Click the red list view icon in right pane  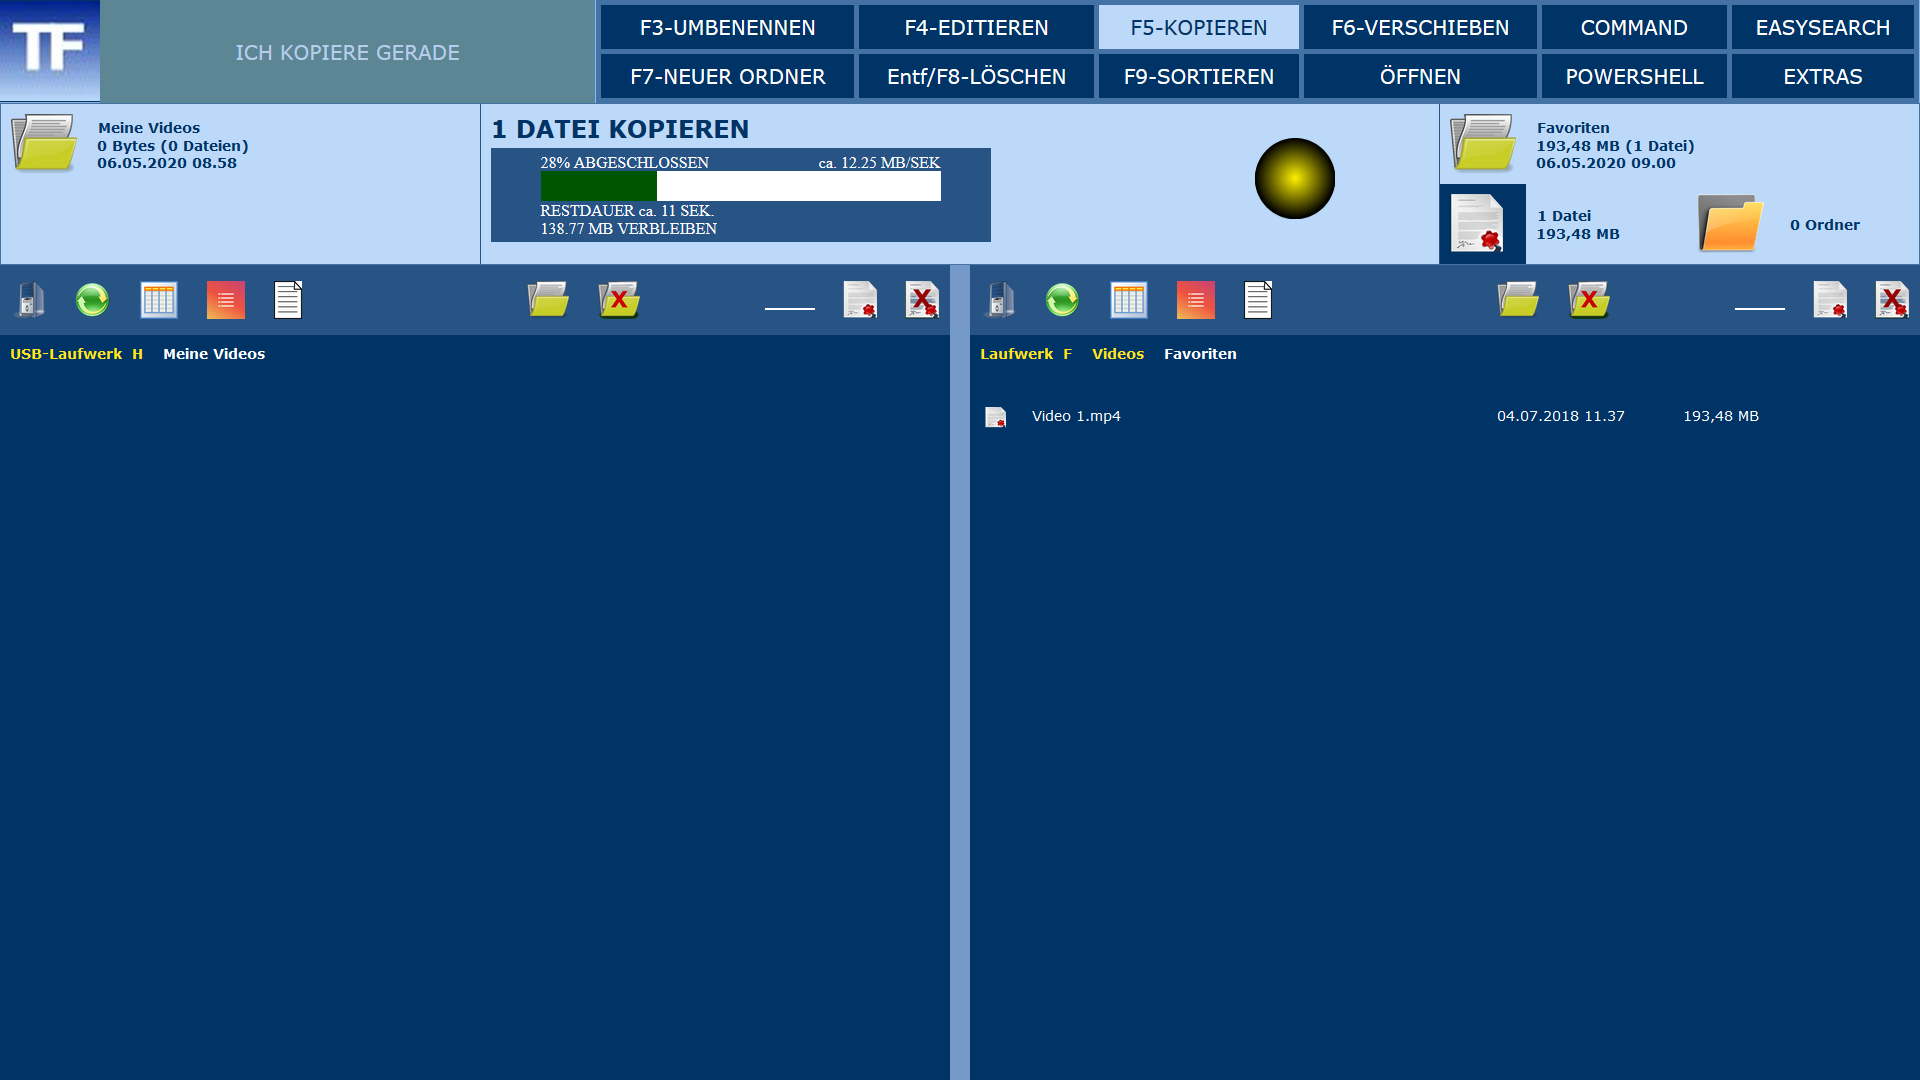click(x=1195, y=300)
